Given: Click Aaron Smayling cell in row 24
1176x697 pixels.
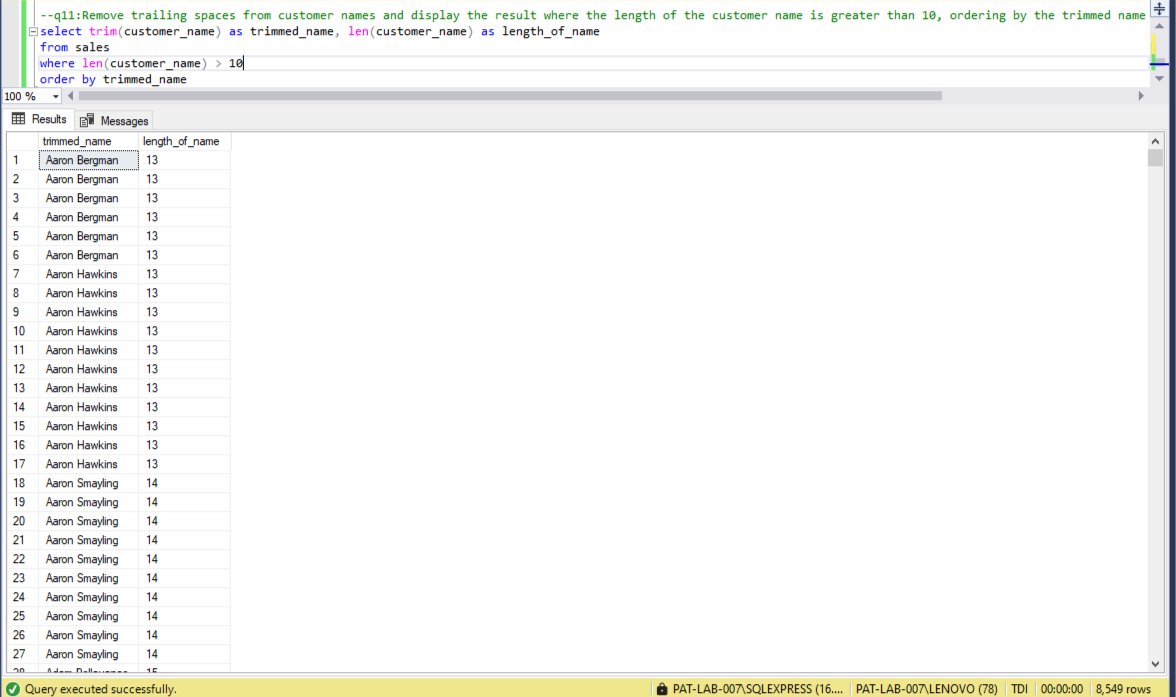Looking at the screenshot, I should point(88,597).
